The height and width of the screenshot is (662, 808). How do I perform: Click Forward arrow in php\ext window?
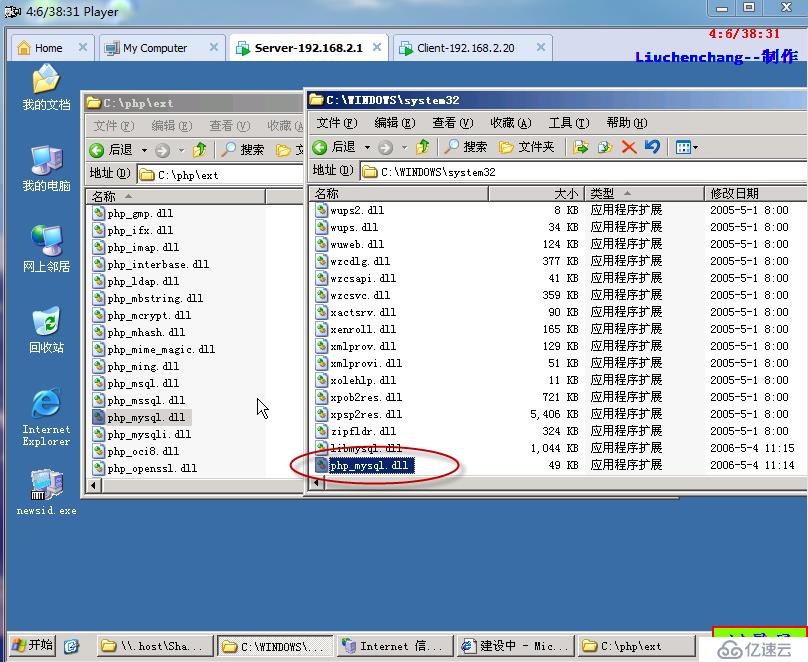click(162, 150)
